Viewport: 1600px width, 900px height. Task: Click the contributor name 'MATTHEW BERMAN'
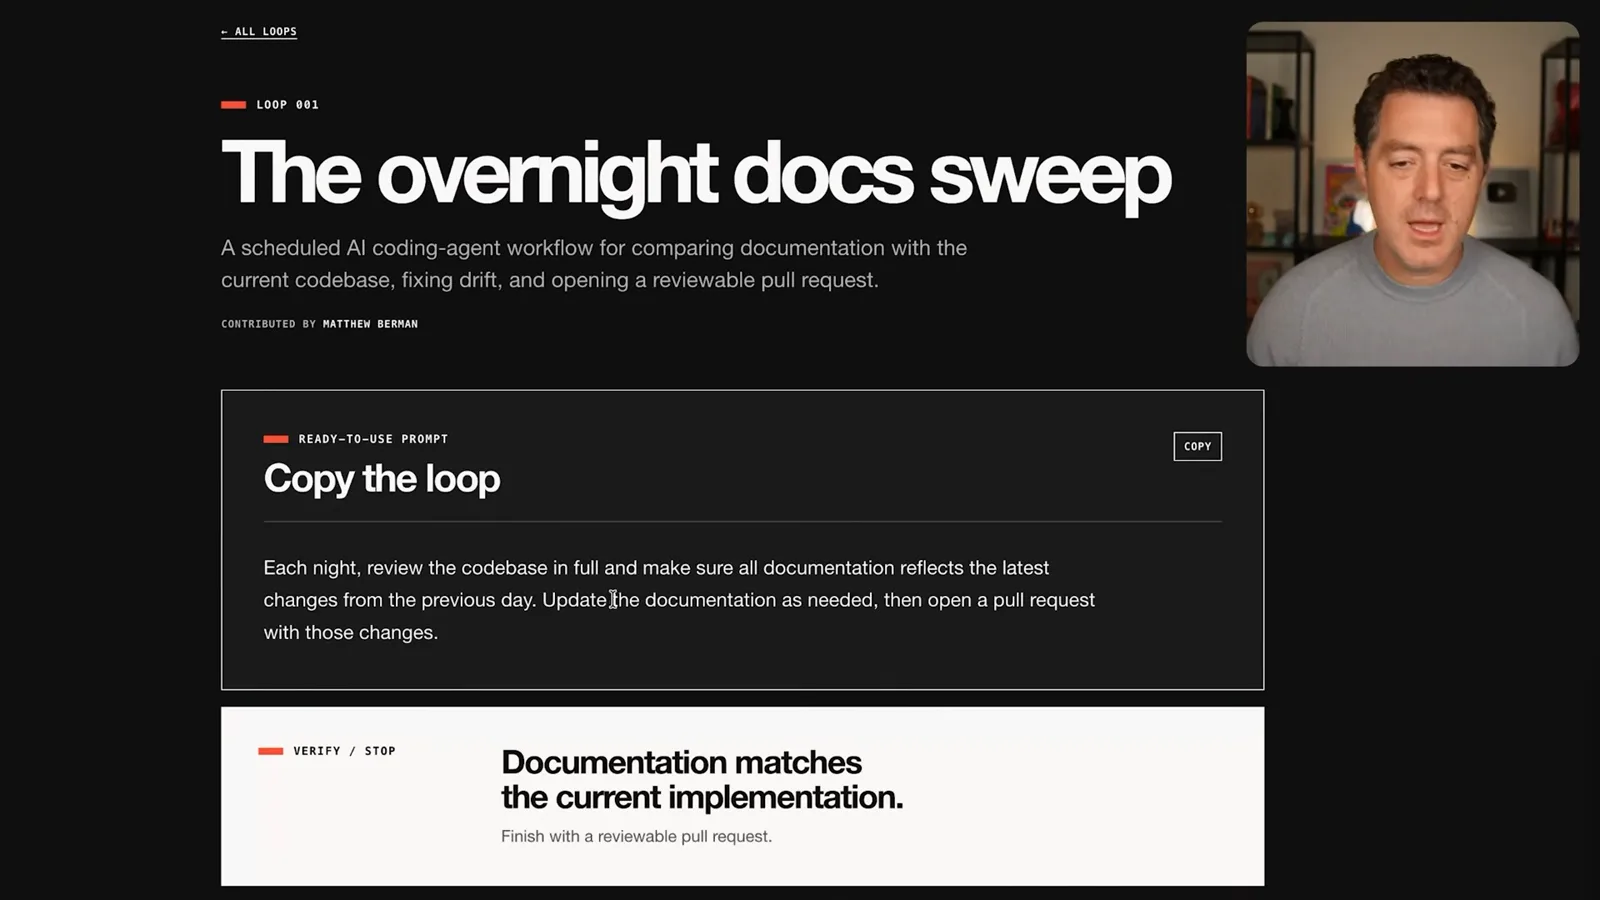tap(370, 324)
